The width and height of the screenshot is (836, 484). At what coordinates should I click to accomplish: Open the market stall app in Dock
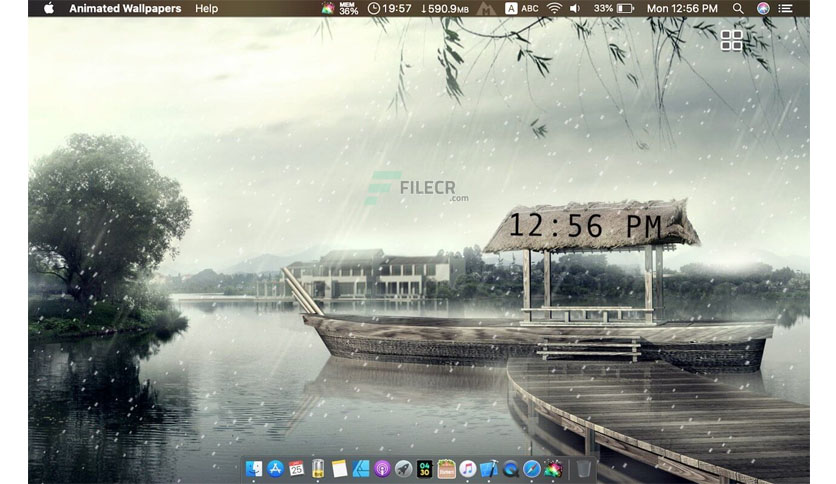[446, 469]
